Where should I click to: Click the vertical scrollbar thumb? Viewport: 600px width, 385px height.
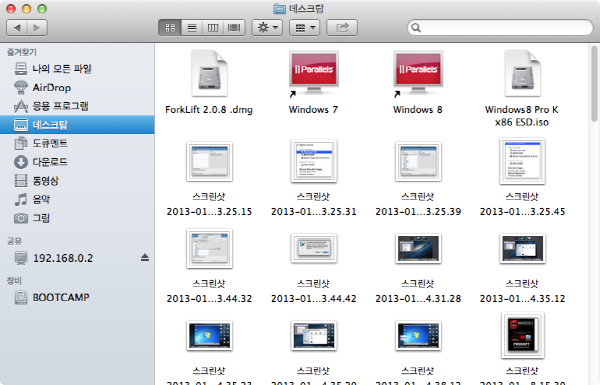[594, 83]
